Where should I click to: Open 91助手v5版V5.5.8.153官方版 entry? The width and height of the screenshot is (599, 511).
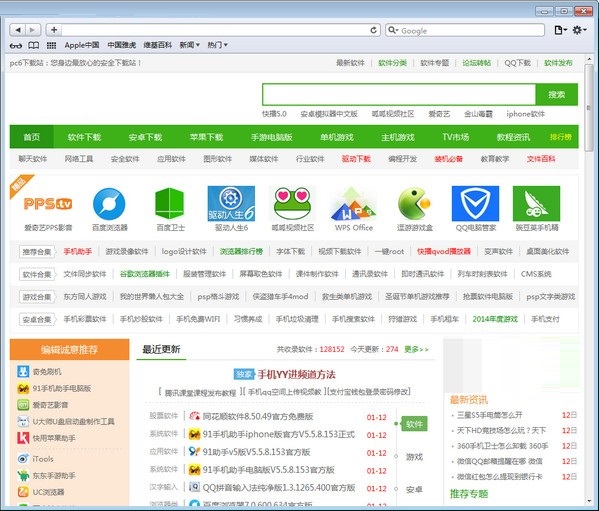[256, 452]
